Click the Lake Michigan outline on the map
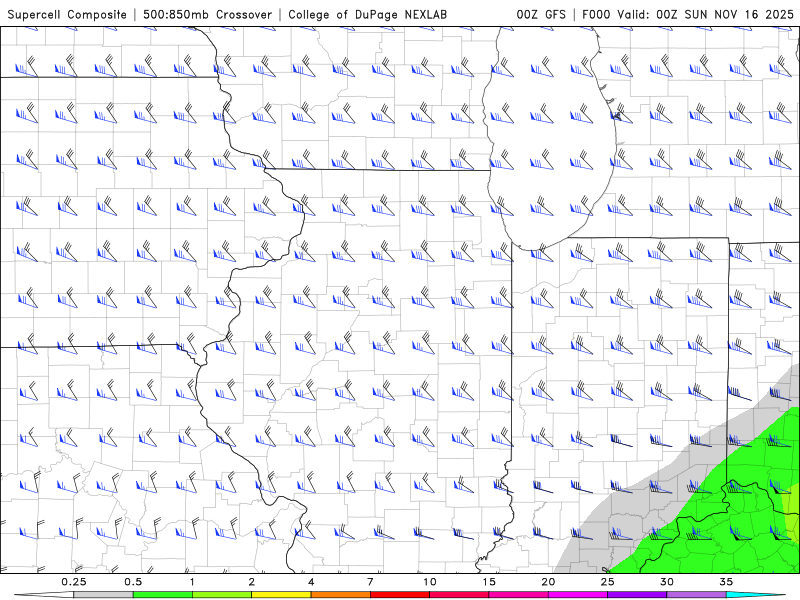 tap(548, 138)
